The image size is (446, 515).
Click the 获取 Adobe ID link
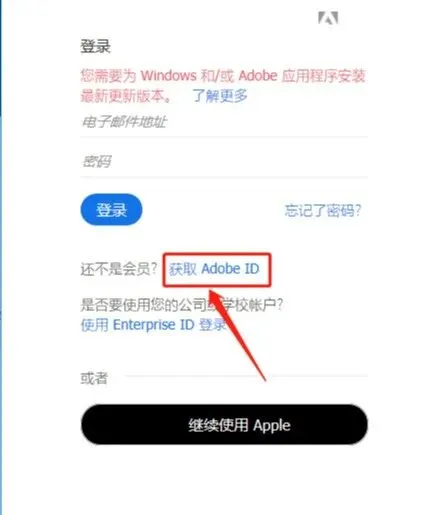[214, 269]
